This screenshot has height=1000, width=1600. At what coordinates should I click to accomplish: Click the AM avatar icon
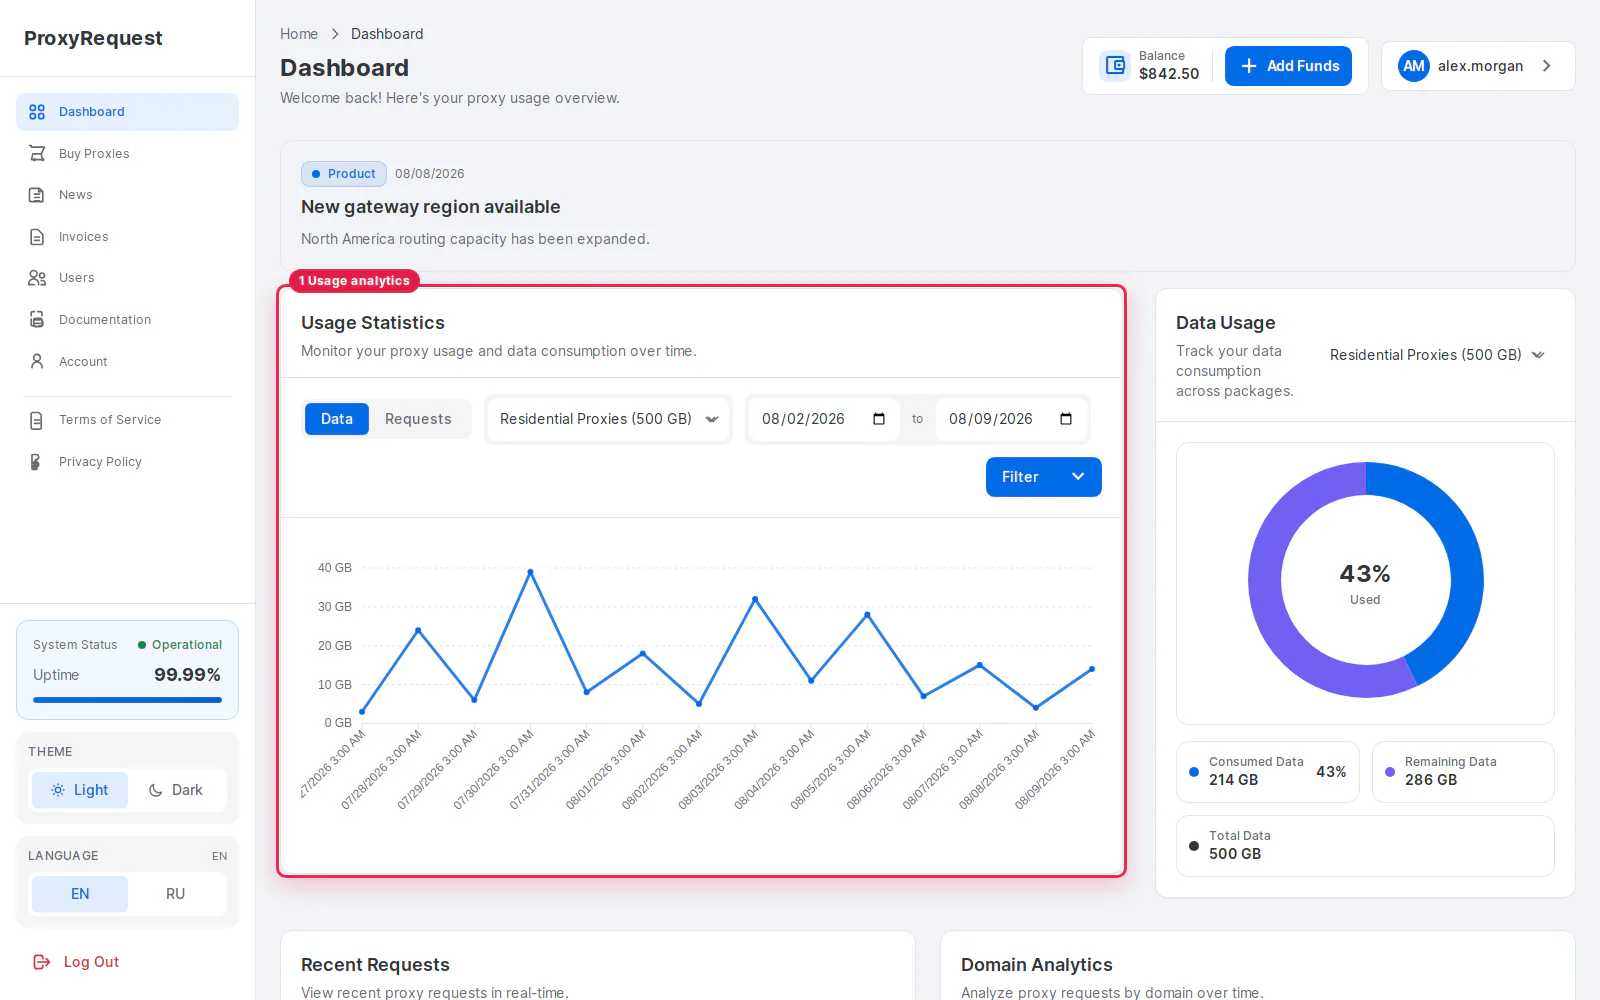pyautogui.click(x=1414, y=66)
